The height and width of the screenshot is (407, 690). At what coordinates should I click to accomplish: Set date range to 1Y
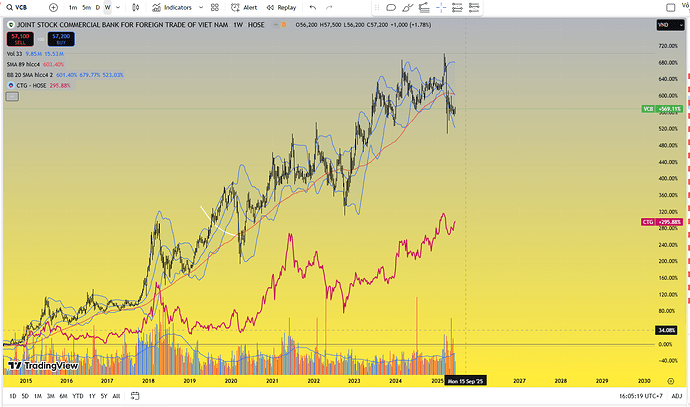[92, 396]
